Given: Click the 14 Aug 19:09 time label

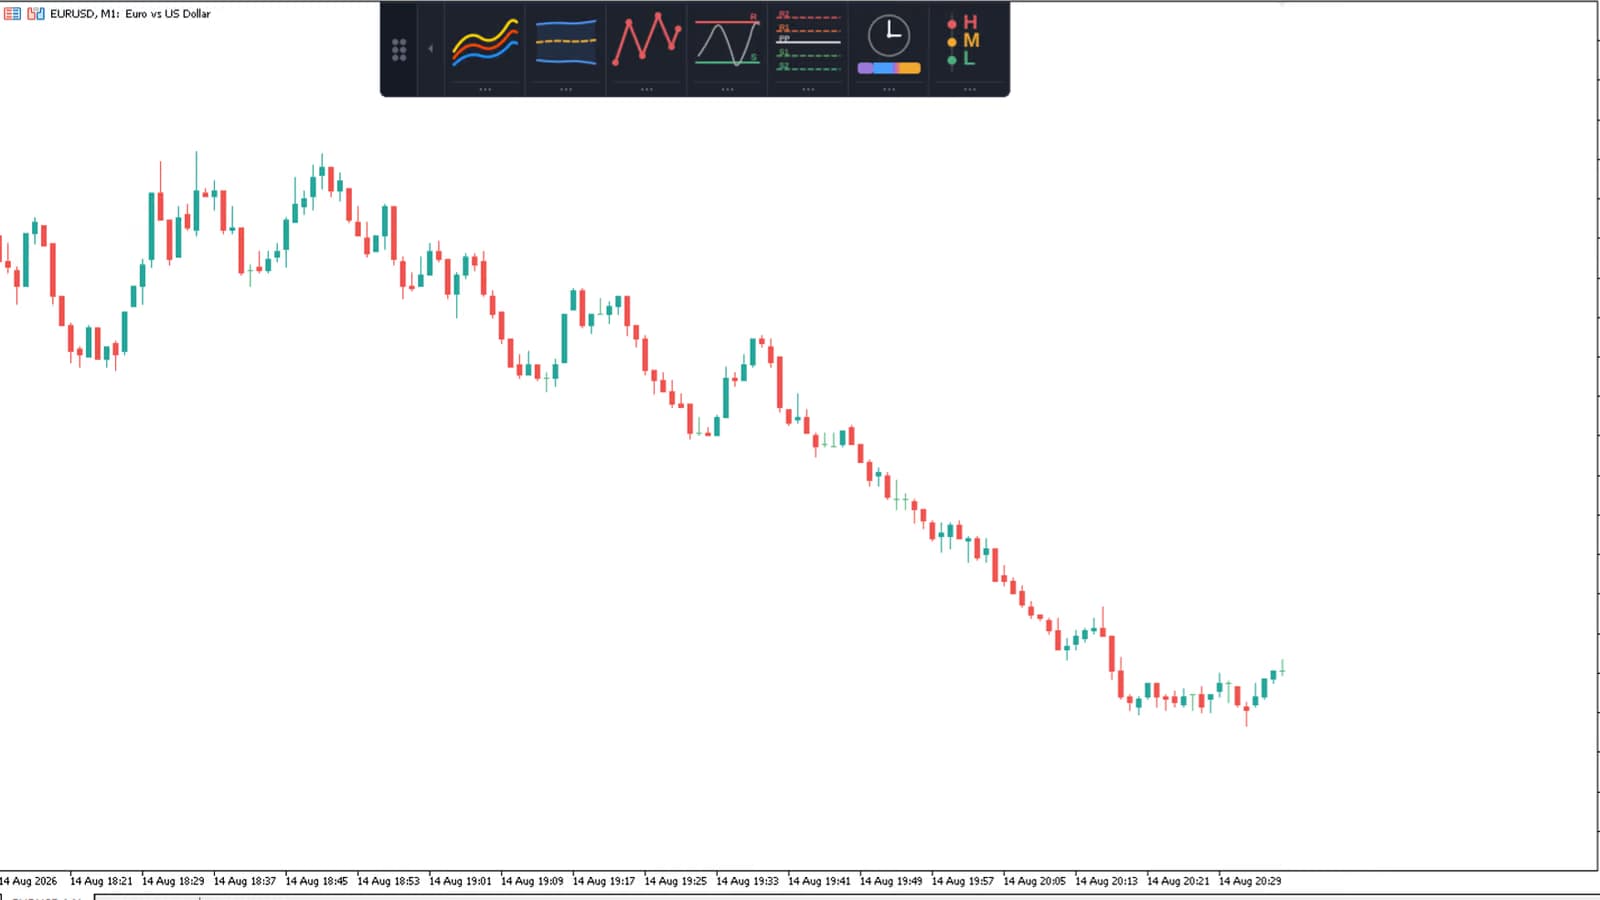Looking at the screenshot, I should click(532, 881).
